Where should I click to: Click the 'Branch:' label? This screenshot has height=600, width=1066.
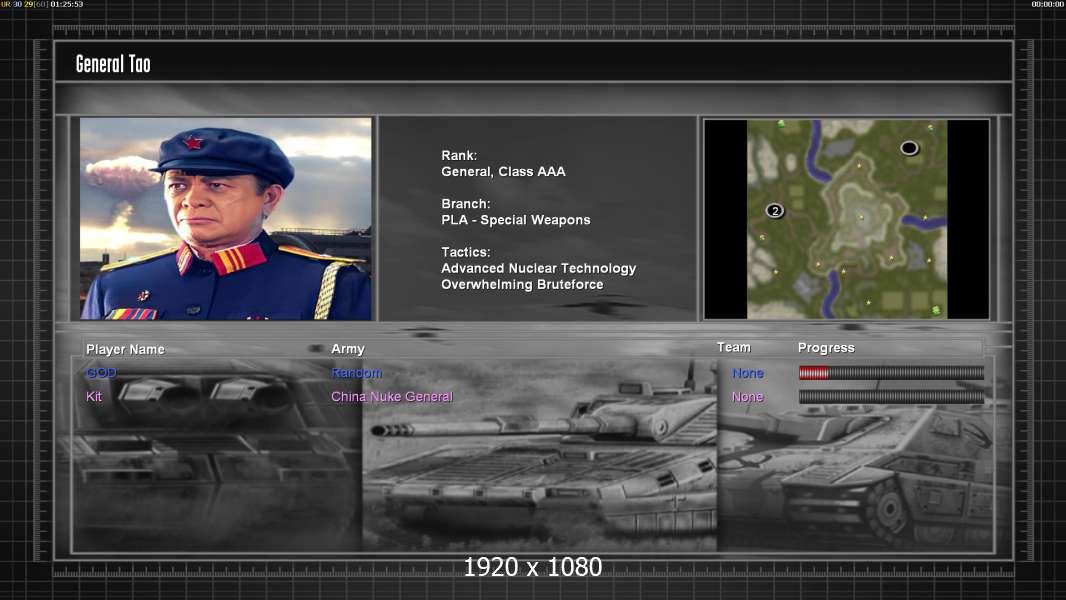[466, 204]
